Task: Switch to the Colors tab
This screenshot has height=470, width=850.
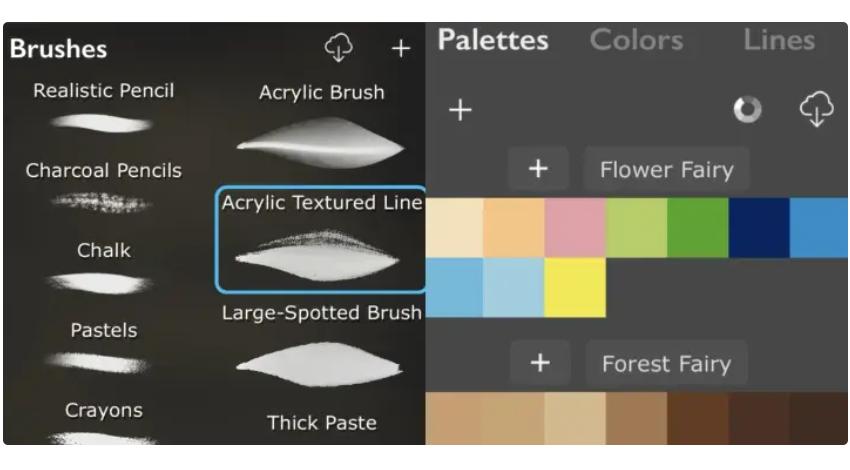Action: [636, 40]
